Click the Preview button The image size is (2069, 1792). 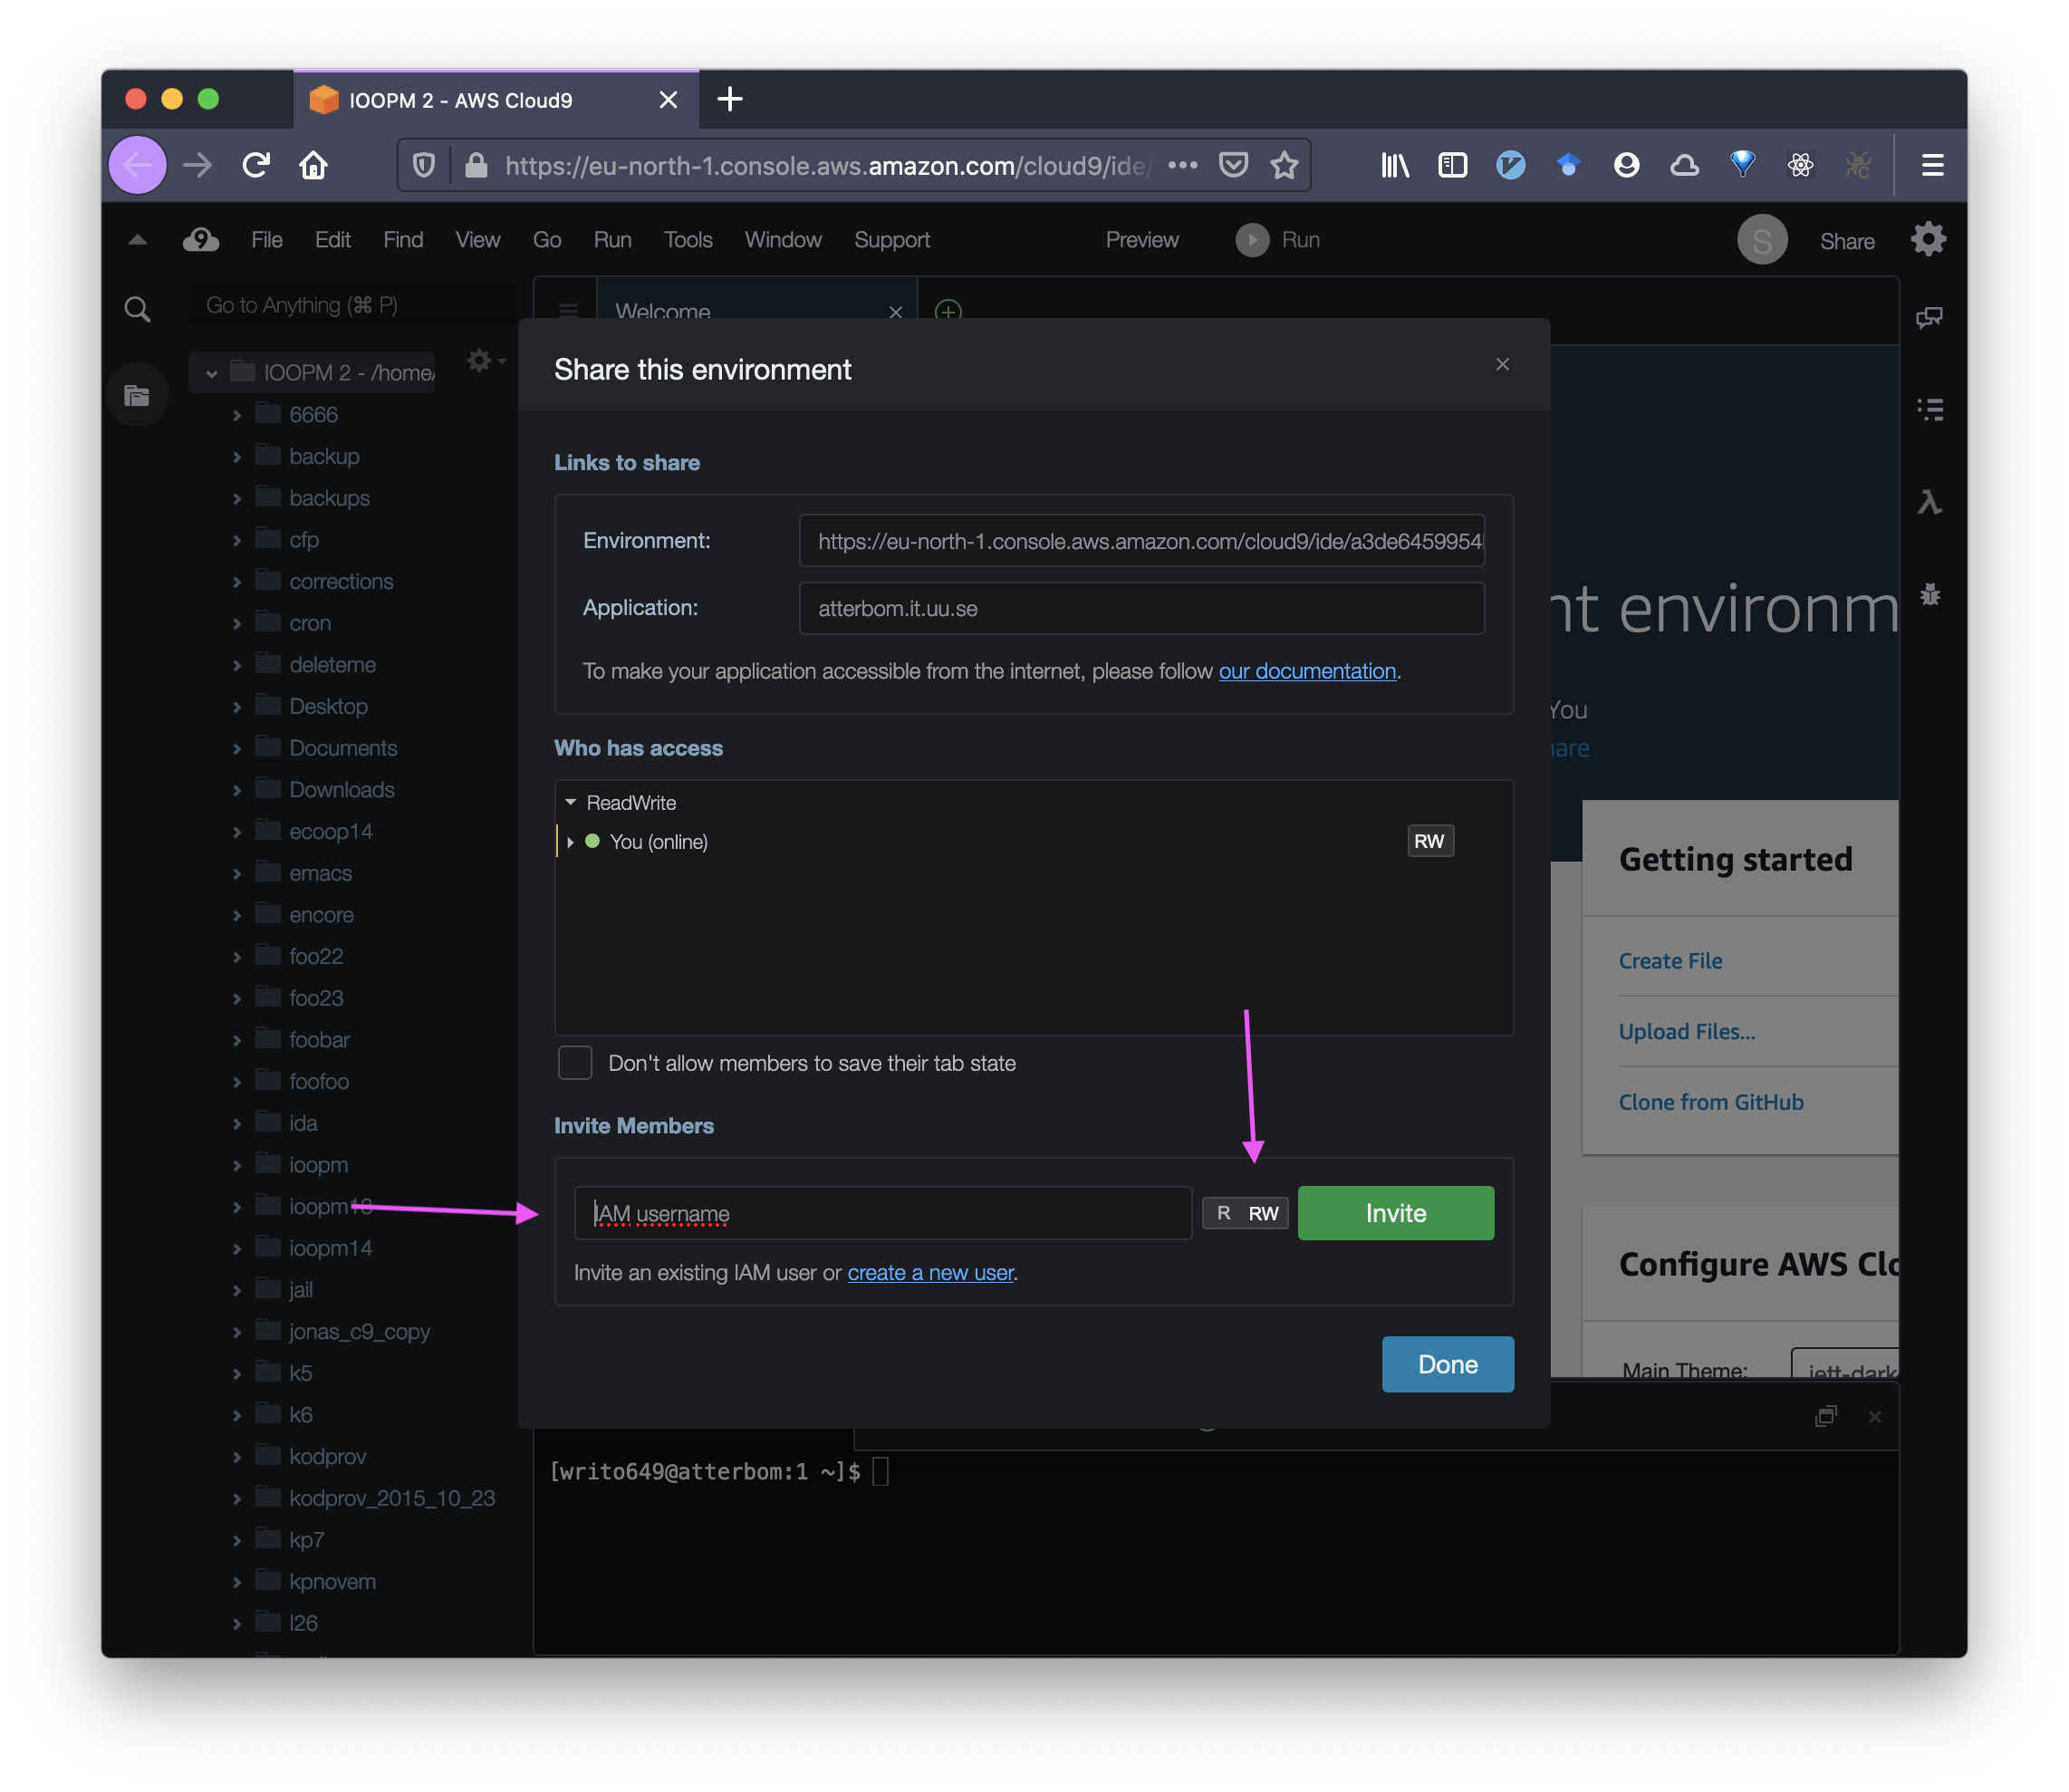pyautogui.click(x=1142, y=240)
